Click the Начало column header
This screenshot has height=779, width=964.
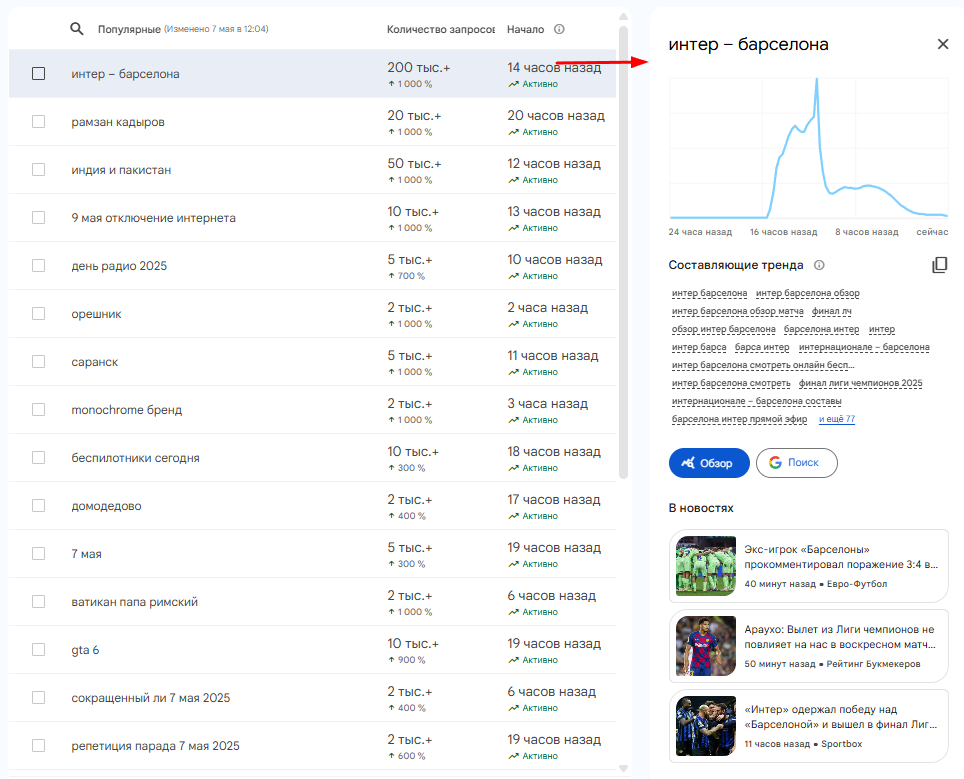click(x=526, y=30)
